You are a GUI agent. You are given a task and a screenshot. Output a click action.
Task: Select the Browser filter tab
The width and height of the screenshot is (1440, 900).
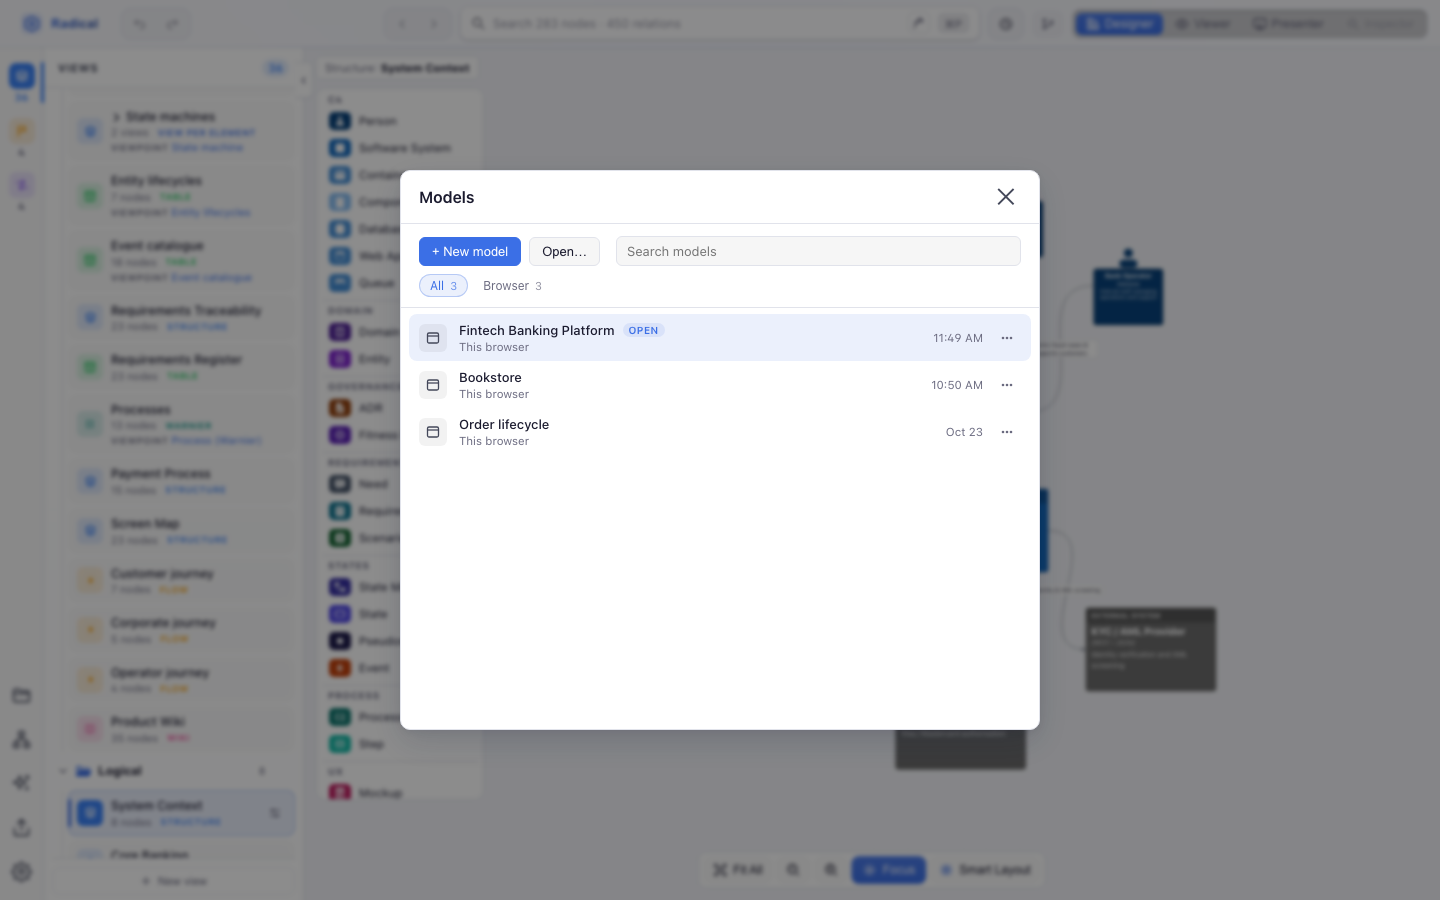[x=512, y=286]
